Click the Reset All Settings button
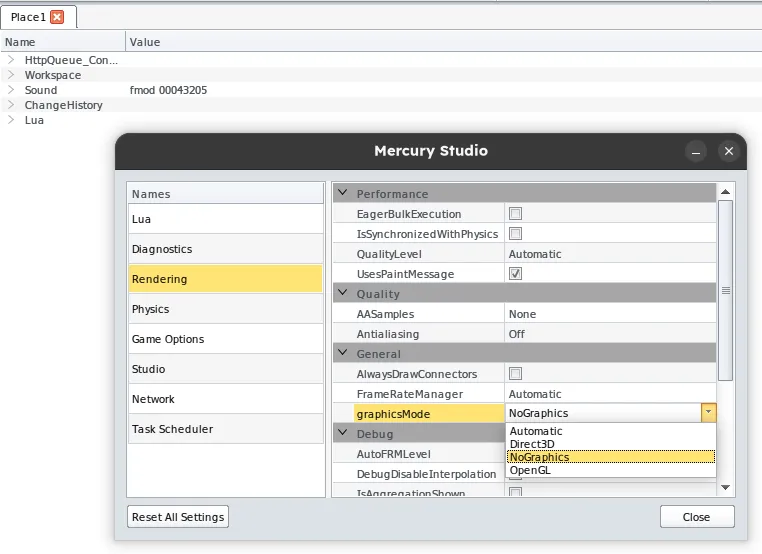762x554 pixels. pyautogui.click(x=178, y=517)
